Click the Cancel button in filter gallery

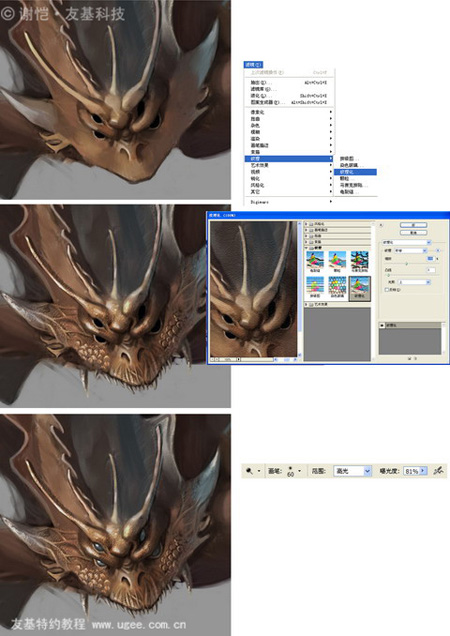(413, 232)
